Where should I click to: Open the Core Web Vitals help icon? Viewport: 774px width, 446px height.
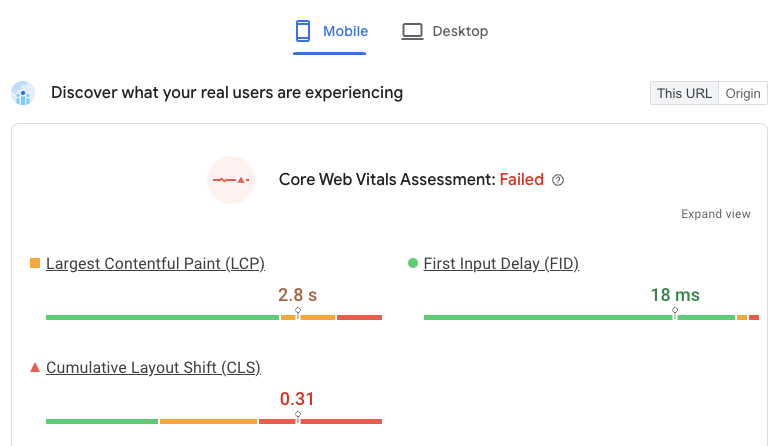point(558,180)
